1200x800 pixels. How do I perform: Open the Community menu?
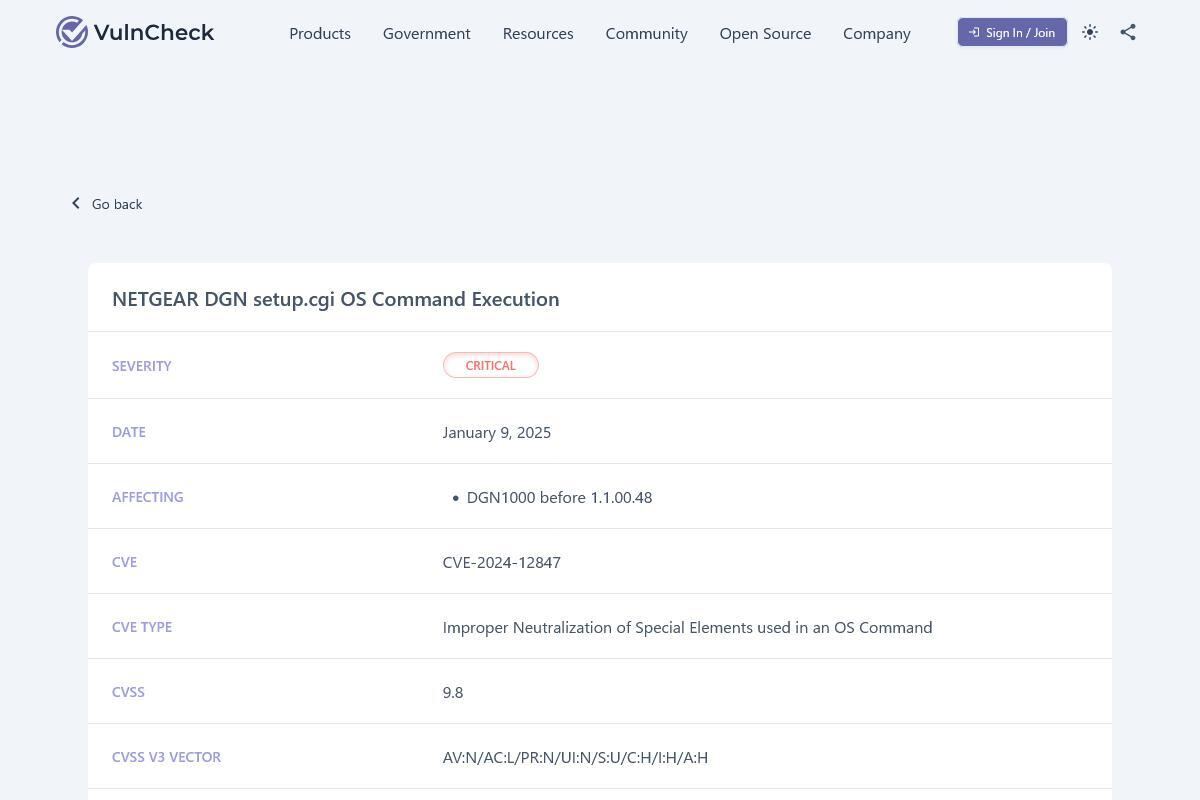pos(647,33)
